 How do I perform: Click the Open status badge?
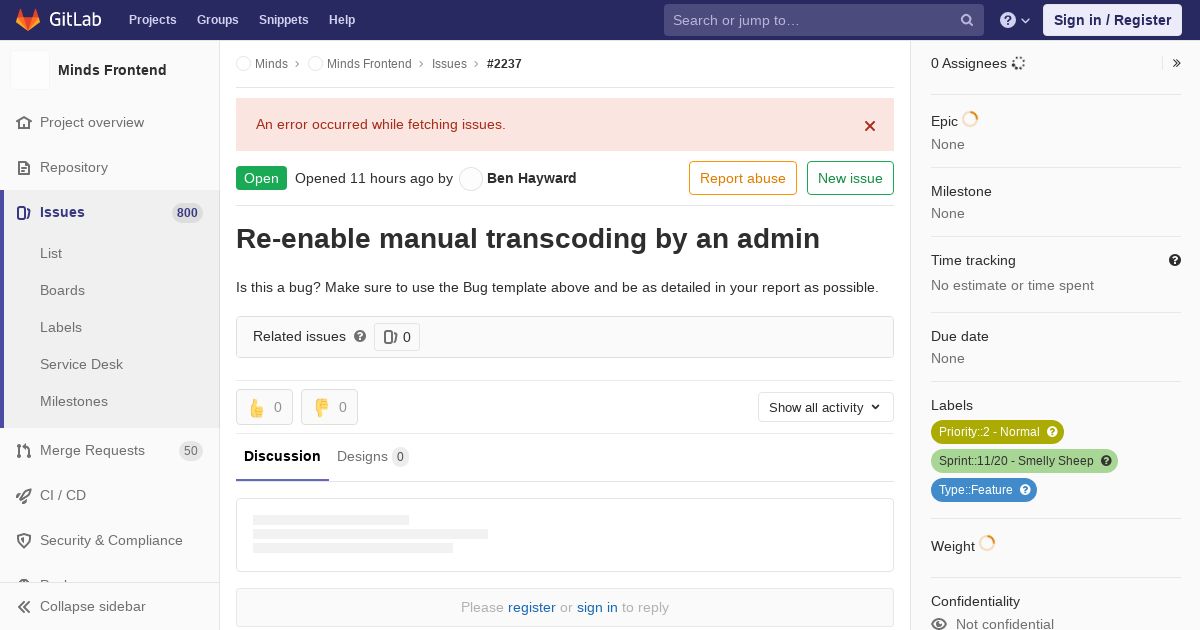click(261, 178)
